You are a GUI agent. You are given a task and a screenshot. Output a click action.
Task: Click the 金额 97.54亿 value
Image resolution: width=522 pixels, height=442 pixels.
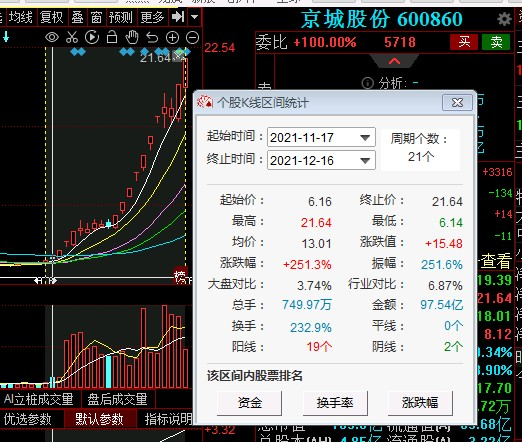click(x=441, y=305)
